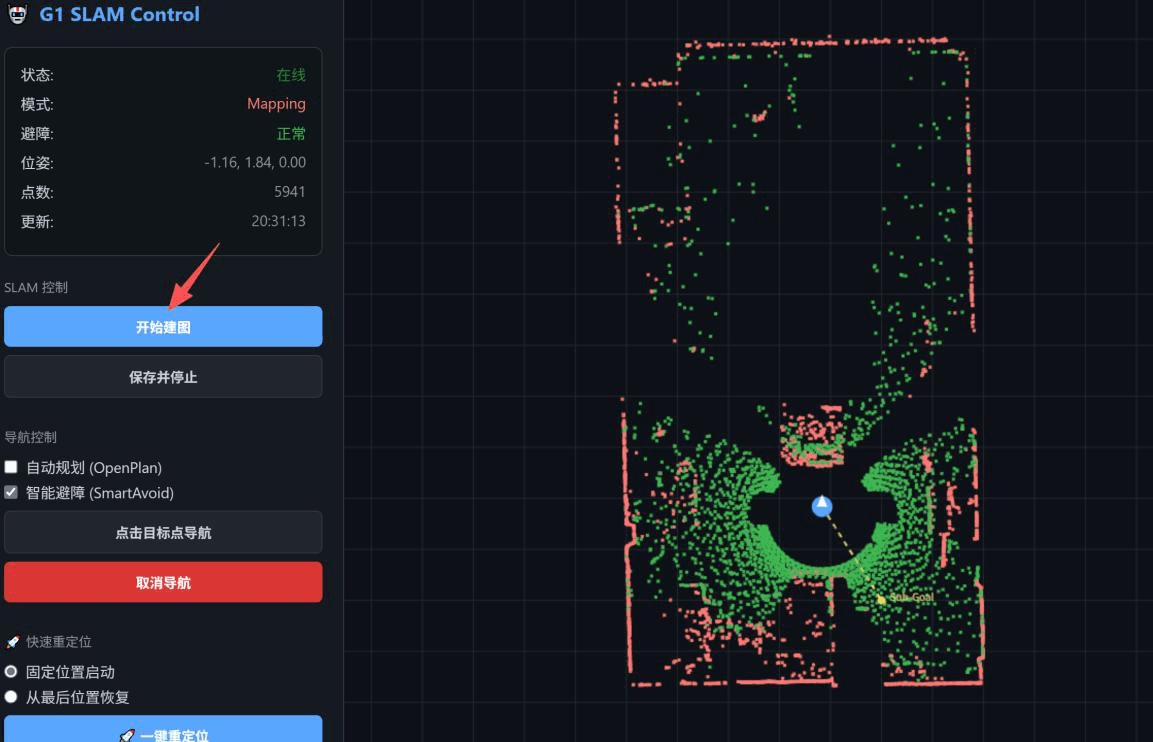Click the 点数: label
Image resolution: width=1153 pixels, height=742 pixels.
coord(37,193)
